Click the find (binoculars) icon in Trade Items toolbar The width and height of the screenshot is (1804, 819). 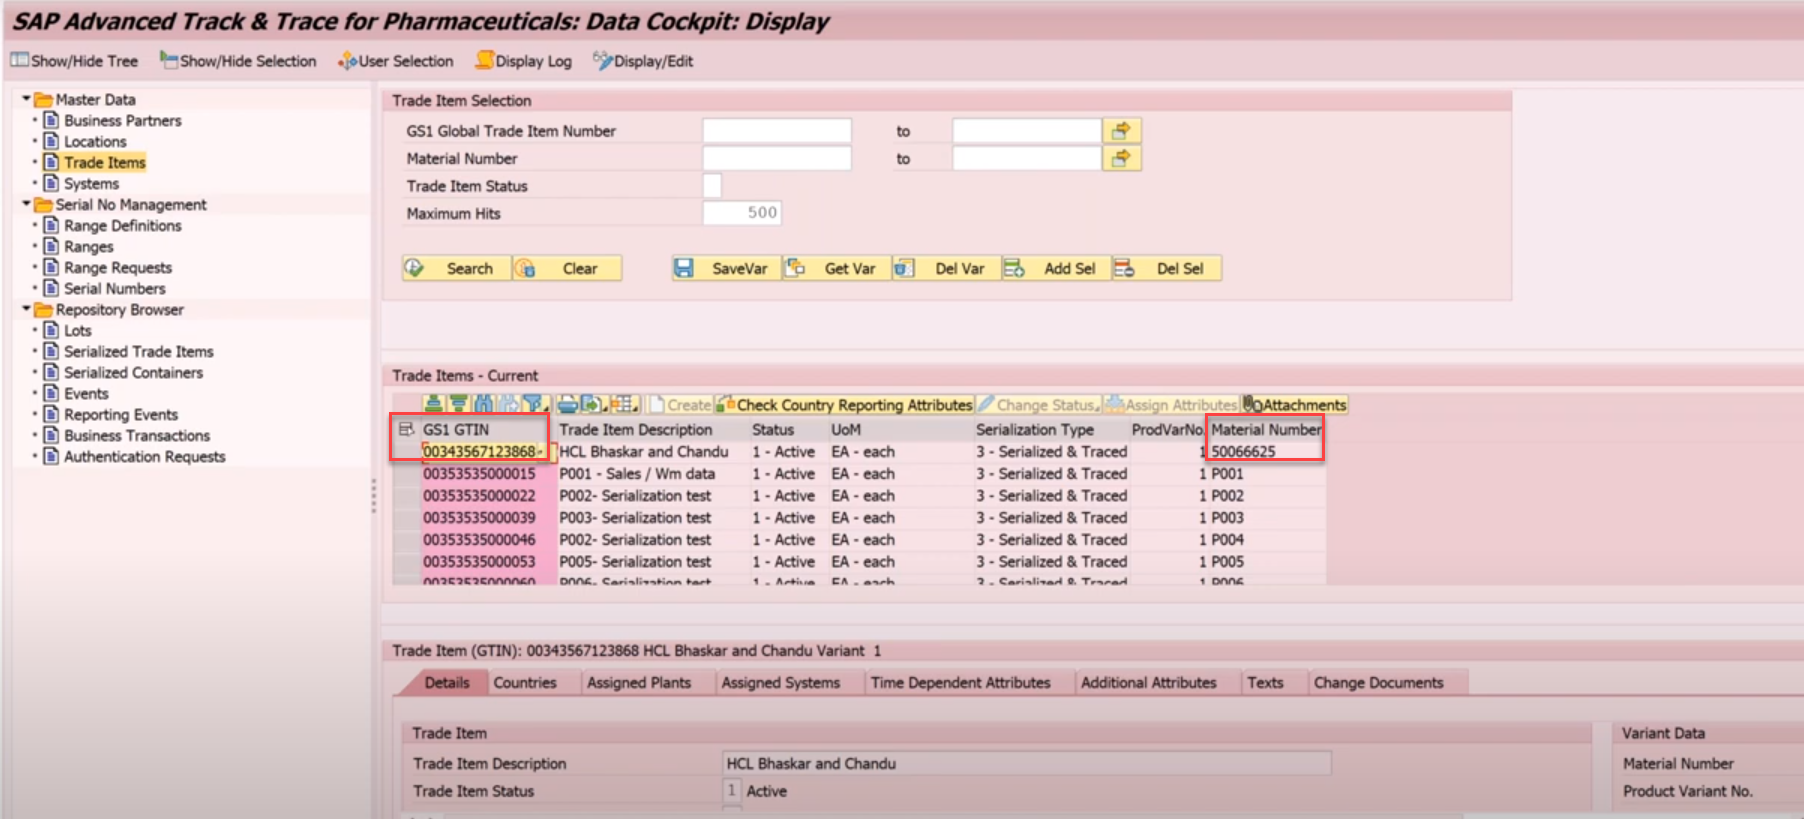click(x=484, y=404)
